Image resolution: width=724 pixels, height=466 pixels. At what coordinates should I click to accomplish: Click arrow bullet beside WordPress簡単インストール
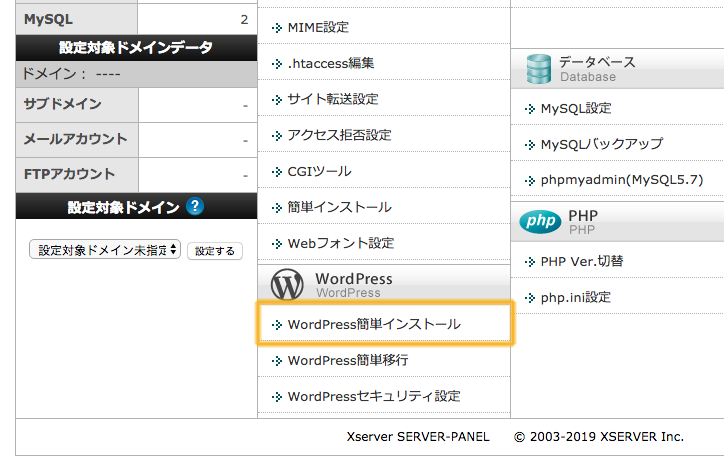[277, 325]
